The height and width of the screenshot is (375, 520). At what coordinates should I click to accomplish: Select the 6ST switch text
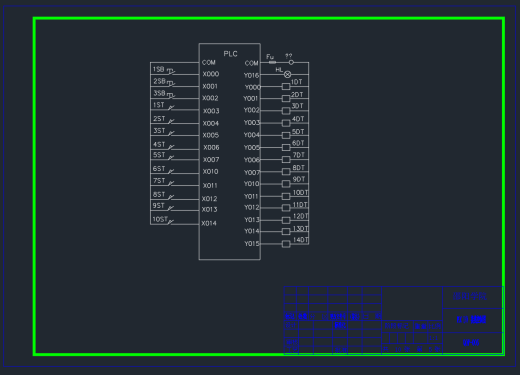point(159,169)
